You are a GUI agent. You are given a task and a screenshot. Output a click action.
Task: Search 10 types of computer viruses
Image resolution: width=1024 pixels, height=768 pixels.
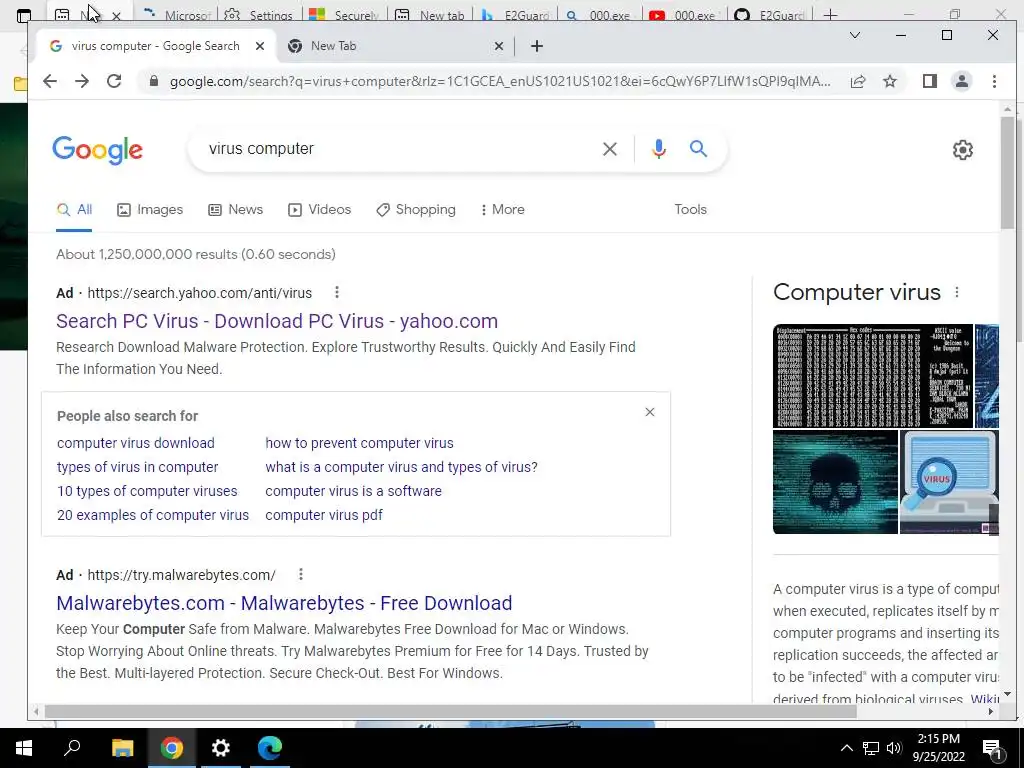147,491
